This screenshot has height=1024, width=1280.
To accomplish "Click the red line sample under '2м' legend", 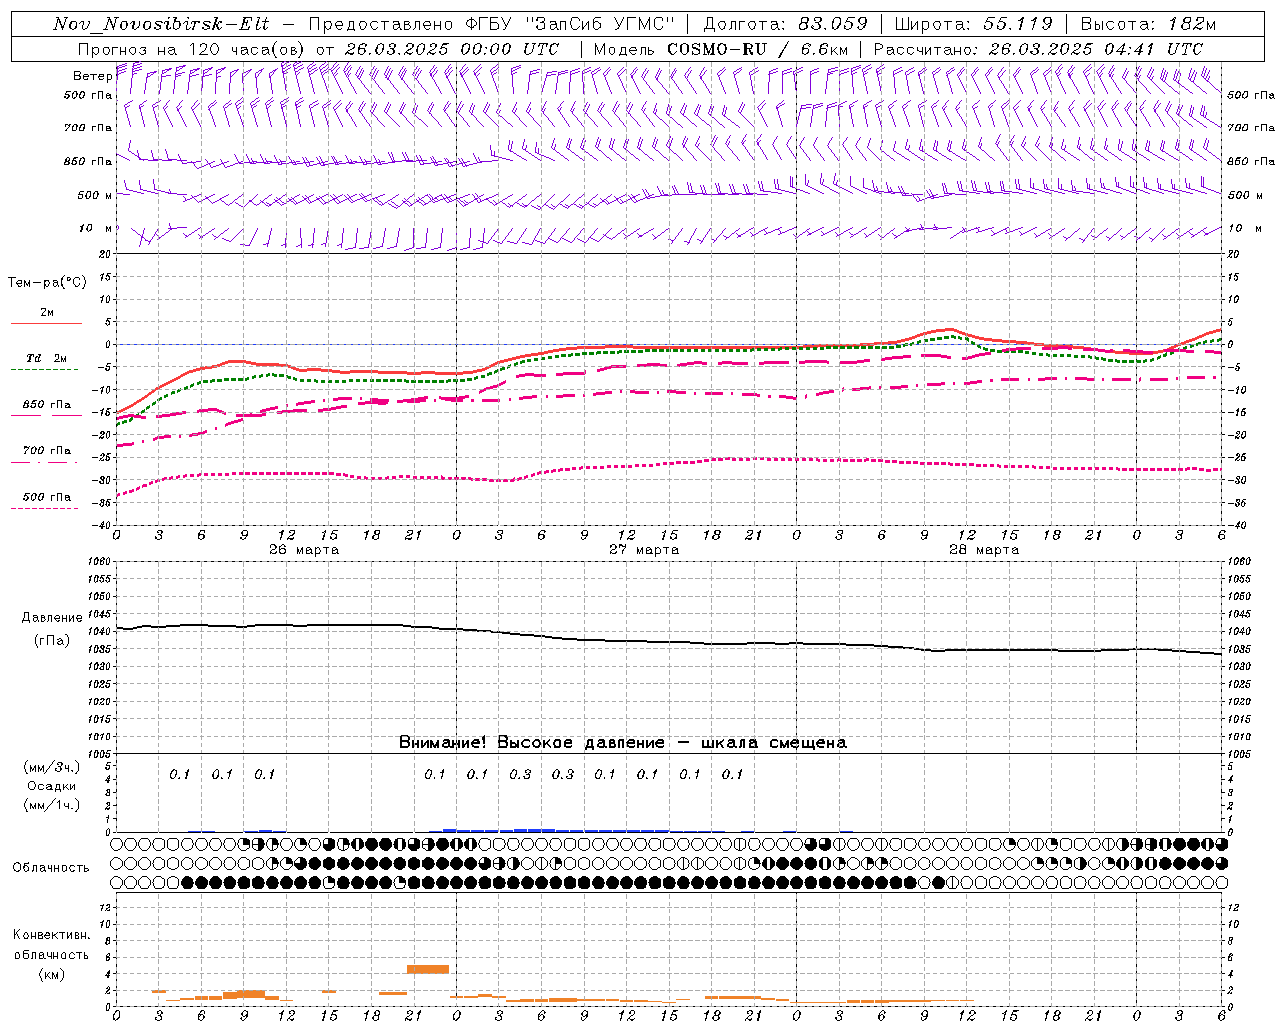I will 46,323.
